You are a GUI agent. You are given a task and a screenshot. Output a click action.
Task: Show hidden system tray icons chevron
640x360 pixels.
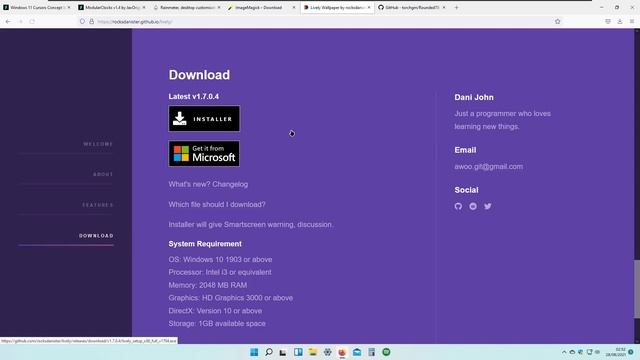coord(564,352)
